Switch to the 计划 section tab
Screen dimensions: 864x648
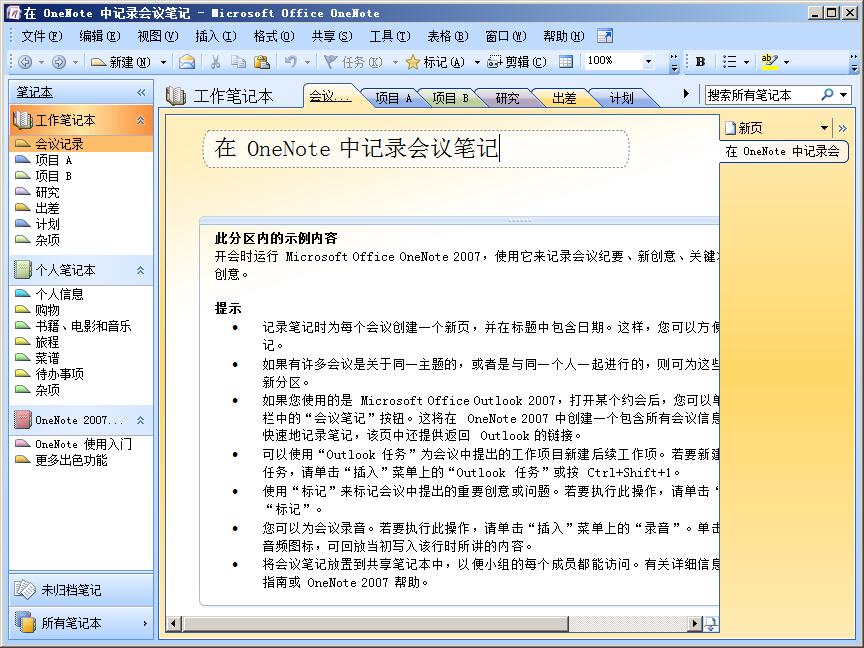(x=621, y=98)
